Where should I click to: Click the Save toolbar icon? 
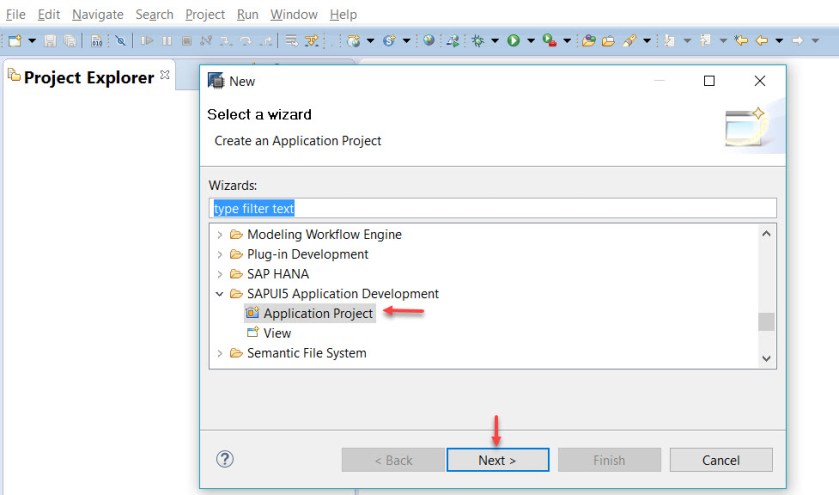coord(50,41)
